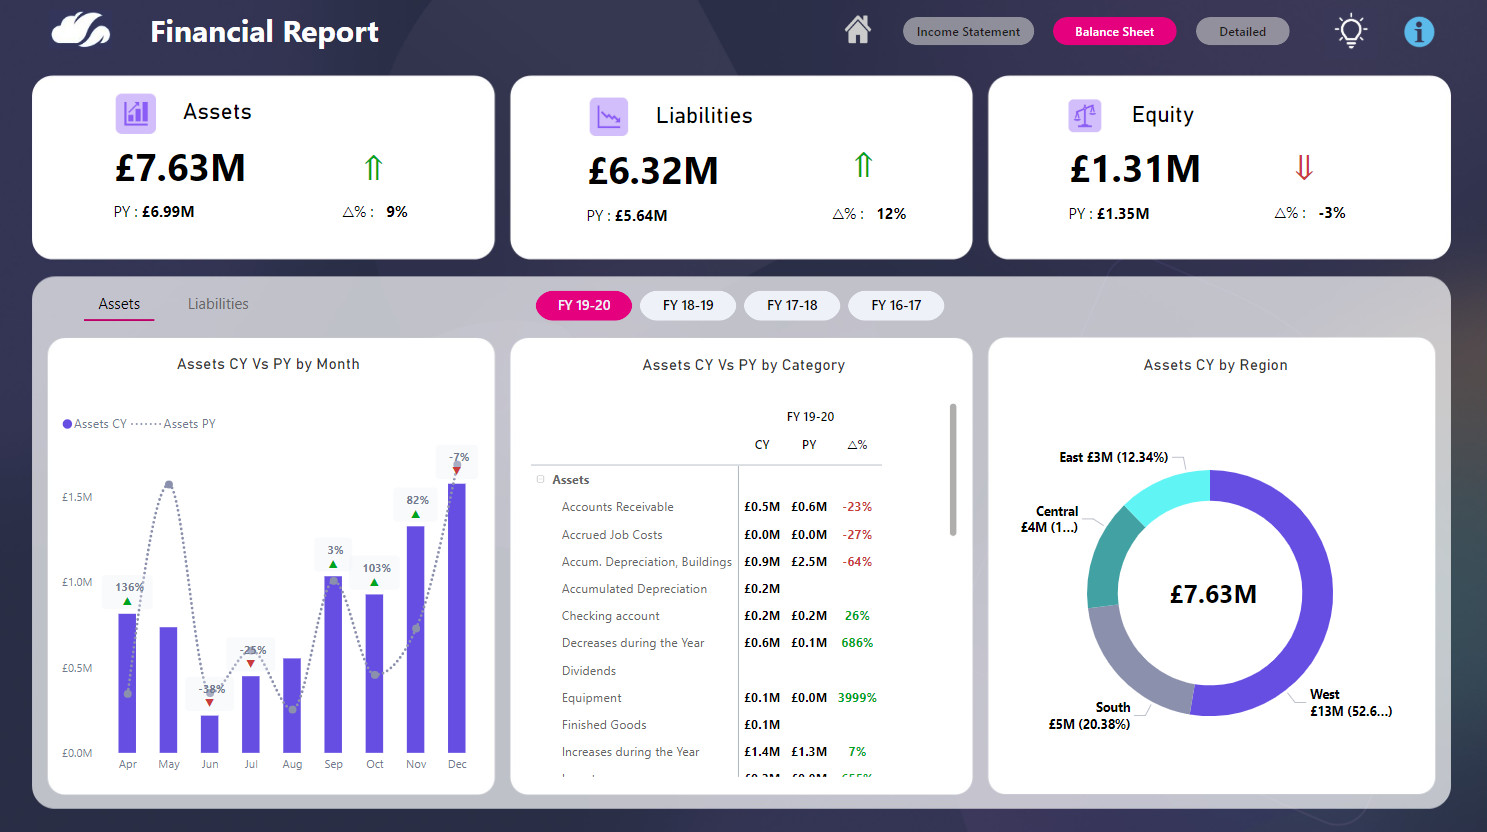Screen dimensions: 1487x832
Task: Click the 686% value in the table
Action: [x=857, y=643]
